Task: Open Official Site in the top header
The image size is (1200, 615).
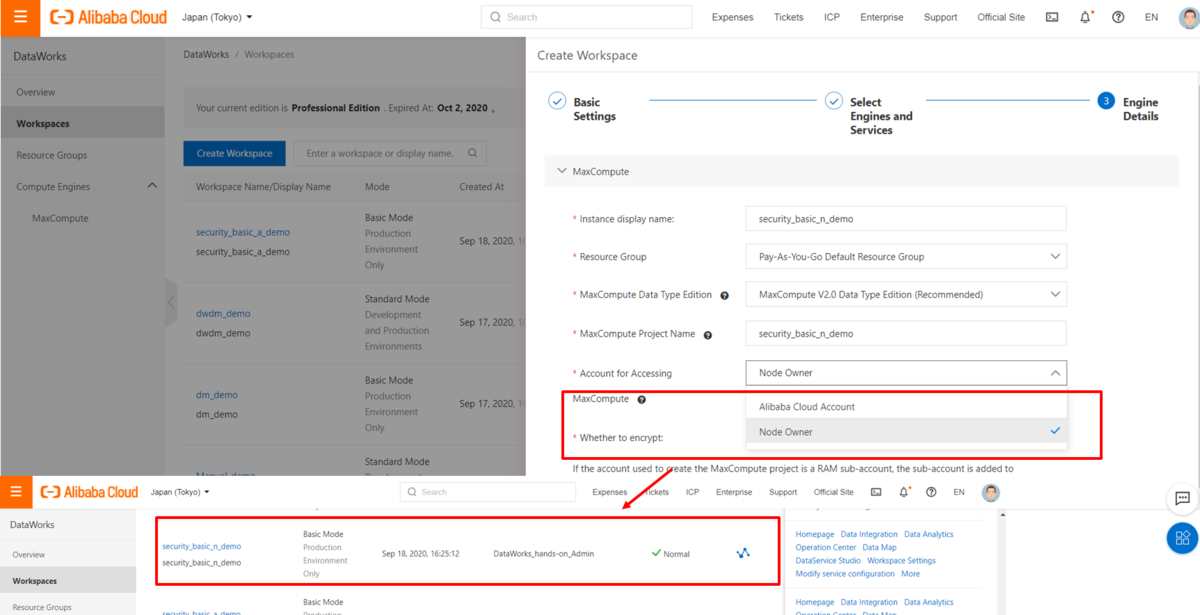Action: coord(1001,17)
